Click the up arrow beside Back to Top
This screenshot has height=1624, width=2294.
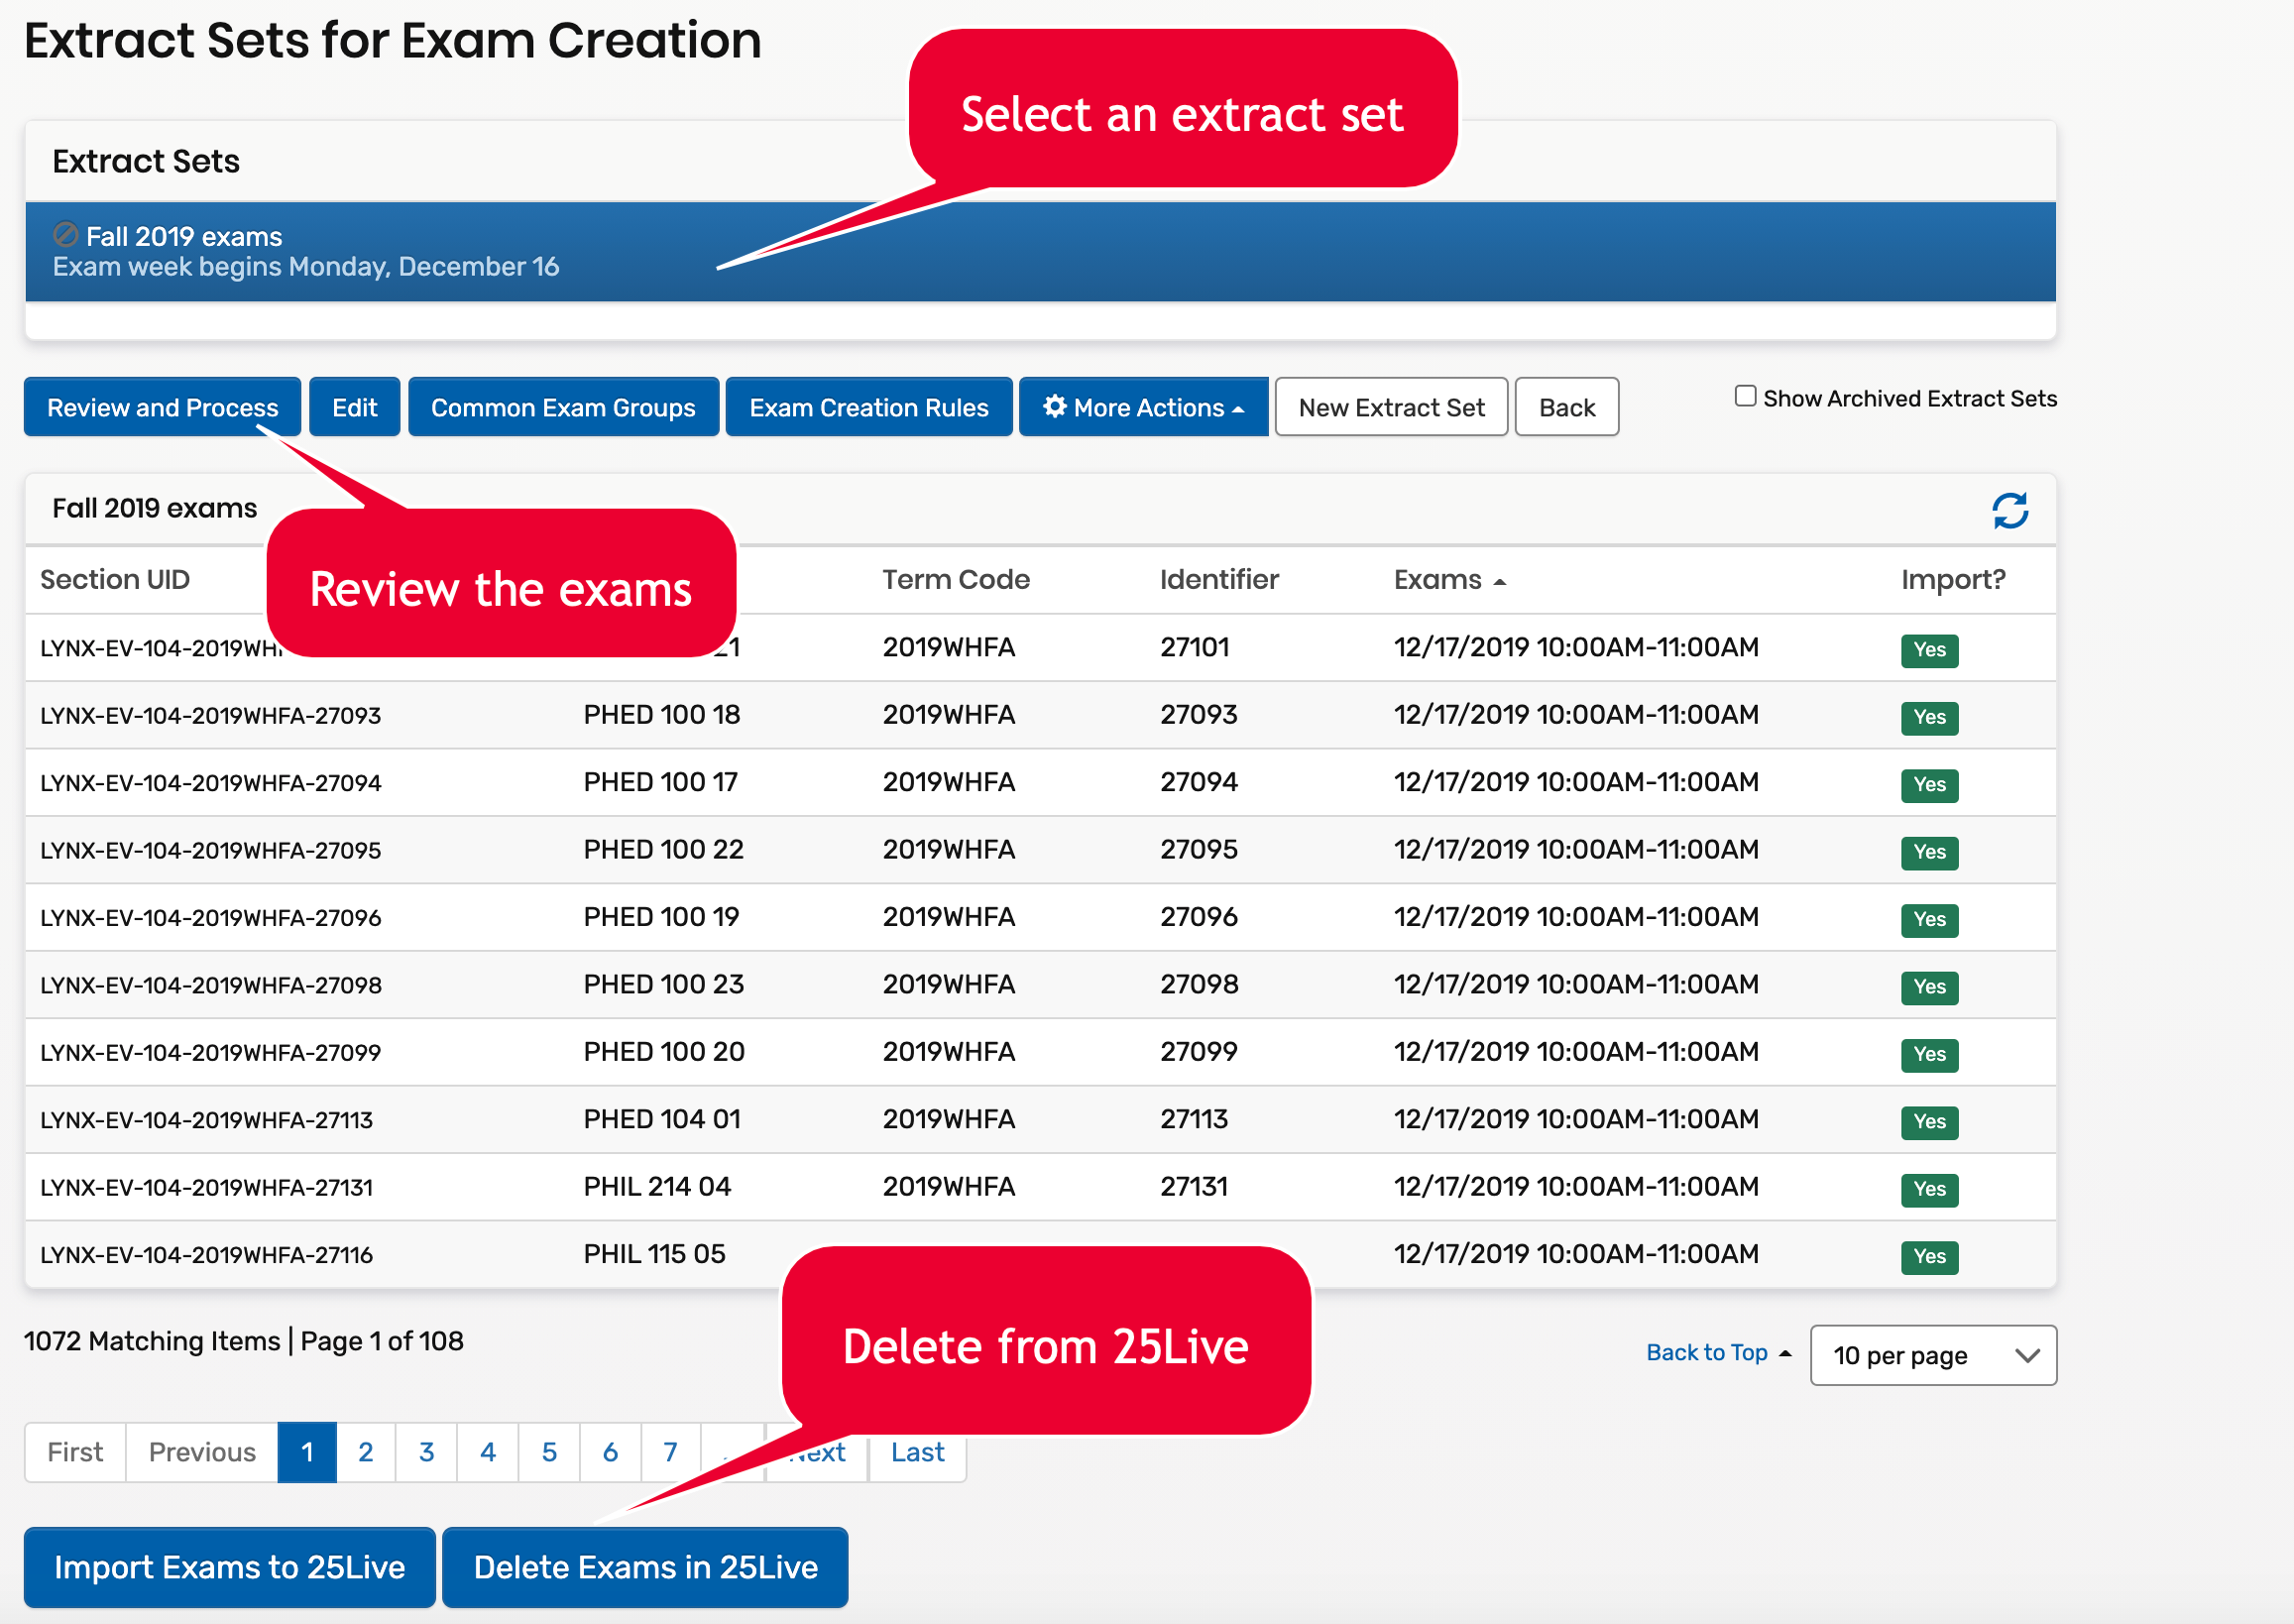[1785, 1354]
